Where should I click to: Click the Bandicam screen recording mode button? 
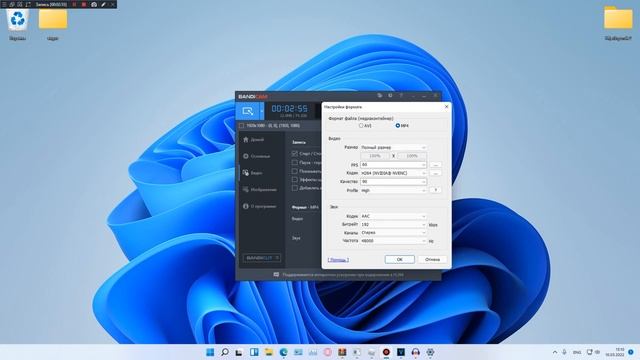coord(247,111)
